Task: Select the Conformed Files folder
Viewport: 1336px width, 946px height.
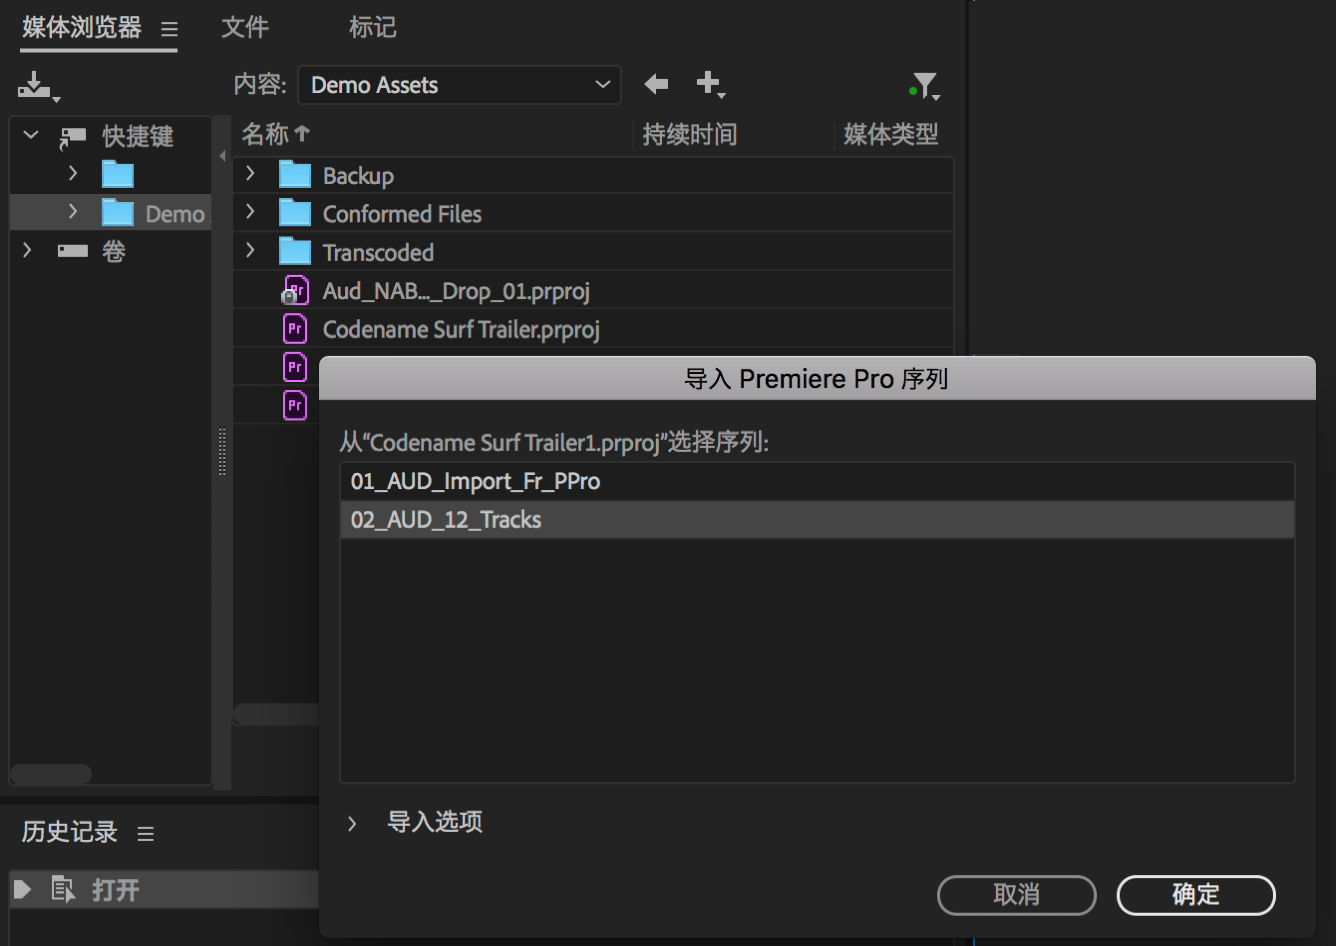Action: click(x=402, y=214)
